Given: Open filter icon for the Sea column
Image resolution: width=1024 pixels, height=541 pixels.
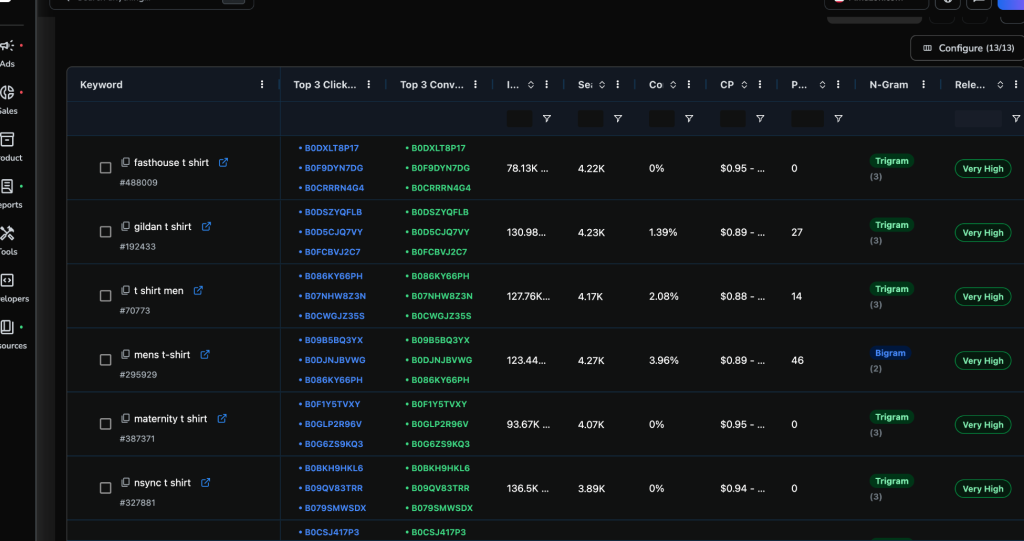Looking at the screenshot, I should pyautogui.click(x=618, y=118).
